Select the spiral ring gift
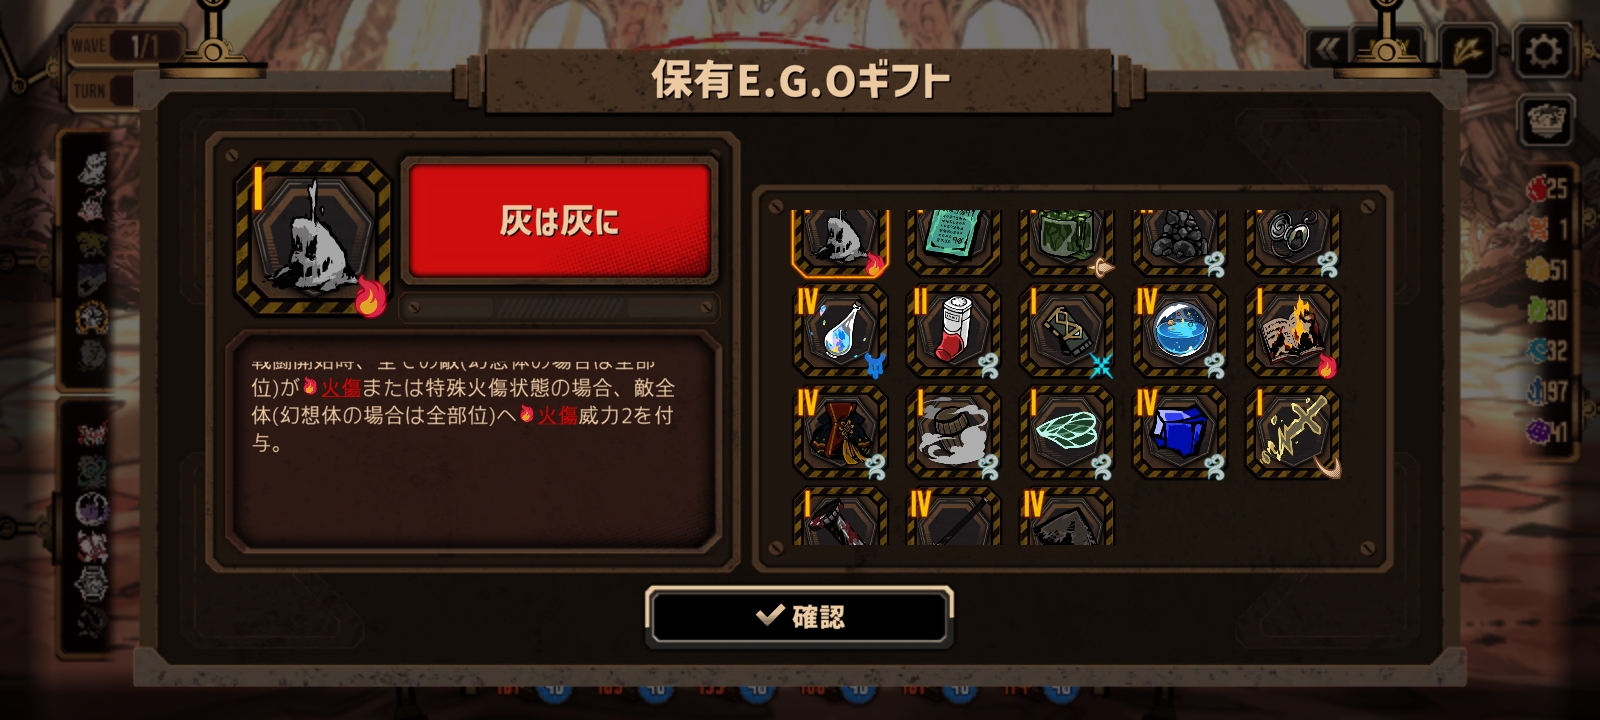Viewport: 1600px width, 720px height. pyautogui.click(x=1292, y=242)
